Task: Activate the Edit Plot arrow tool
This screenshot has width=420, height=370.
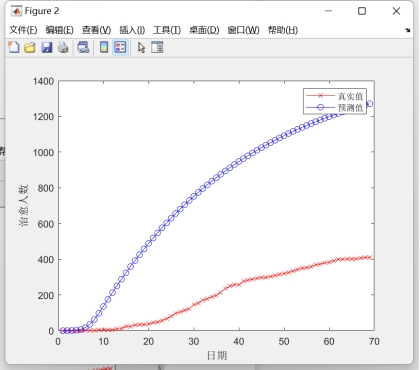Action: pyautogui.click(x=141, y=48)
